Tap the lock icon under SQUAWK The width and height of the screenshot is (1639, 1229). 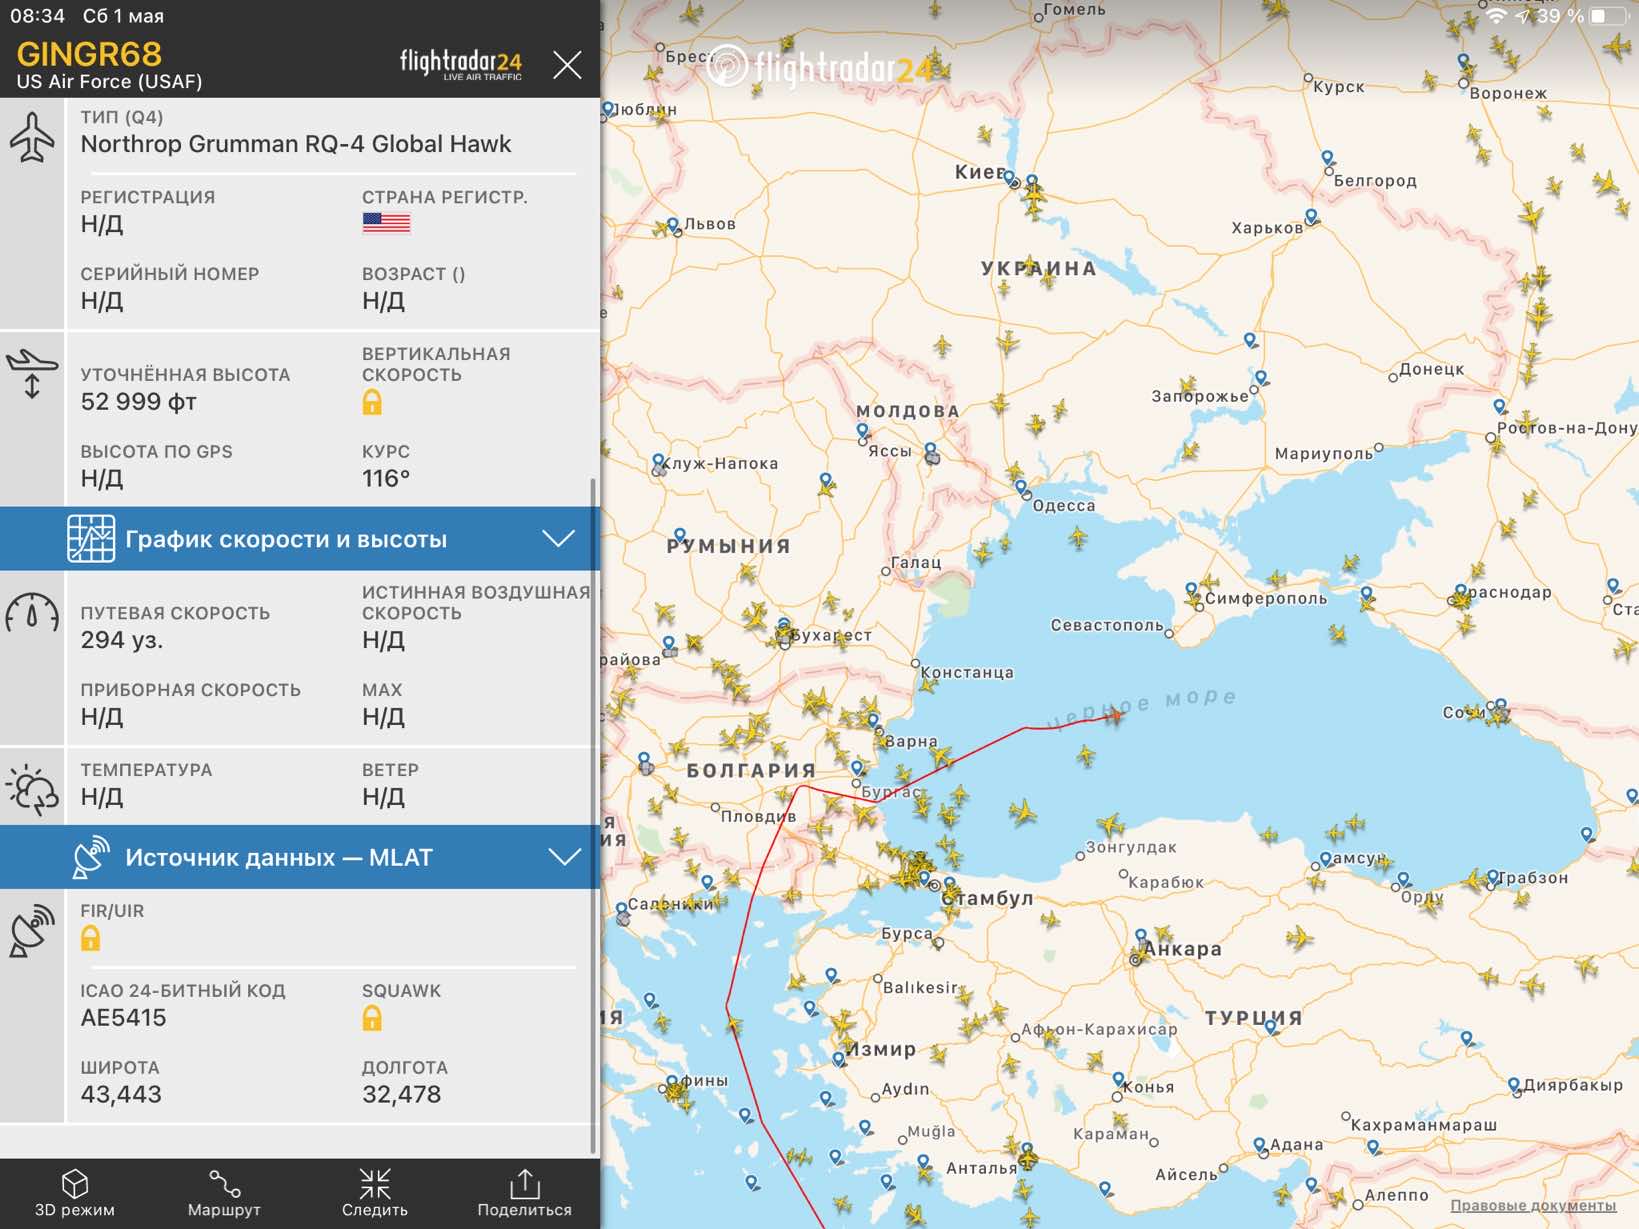(x=372, y=1018)
